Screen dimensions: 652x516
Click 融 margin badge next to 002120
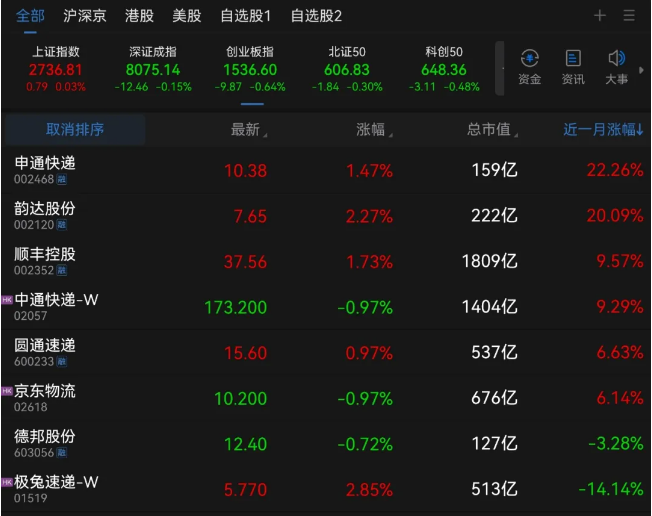pos(62,225)
